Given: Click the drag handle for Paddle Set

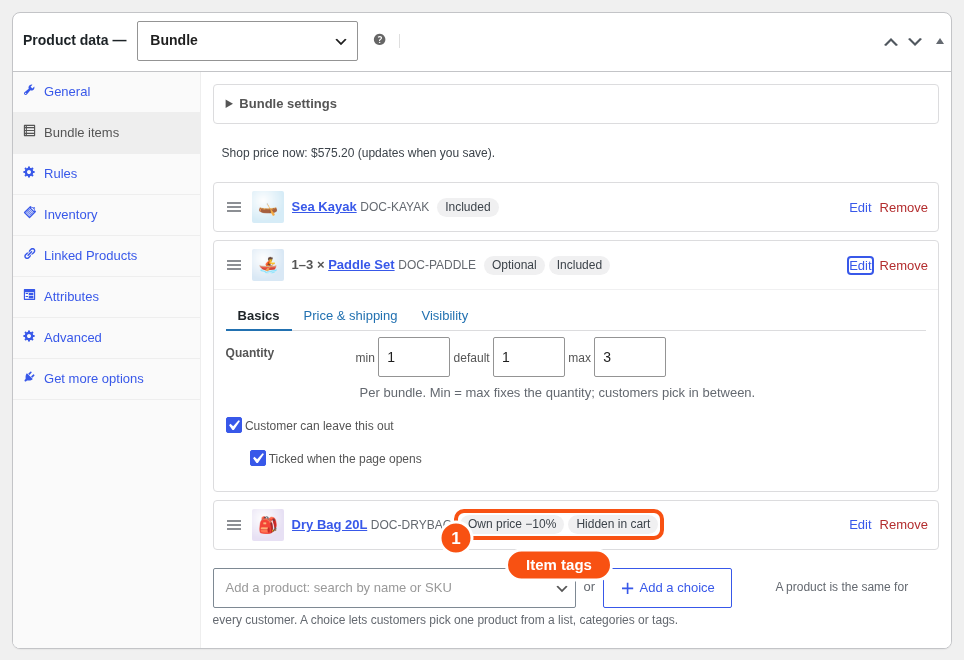Looking at the screenshot, I should [234, 265].
